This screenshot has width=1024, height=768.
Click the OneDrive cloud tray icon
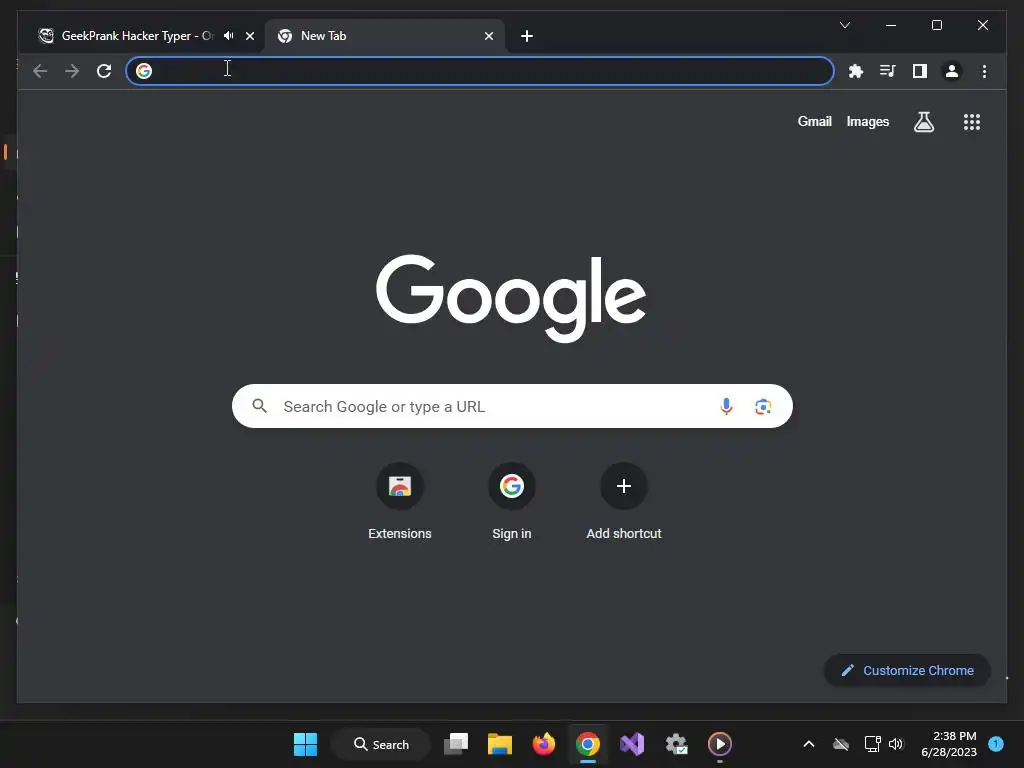point(841,744)
